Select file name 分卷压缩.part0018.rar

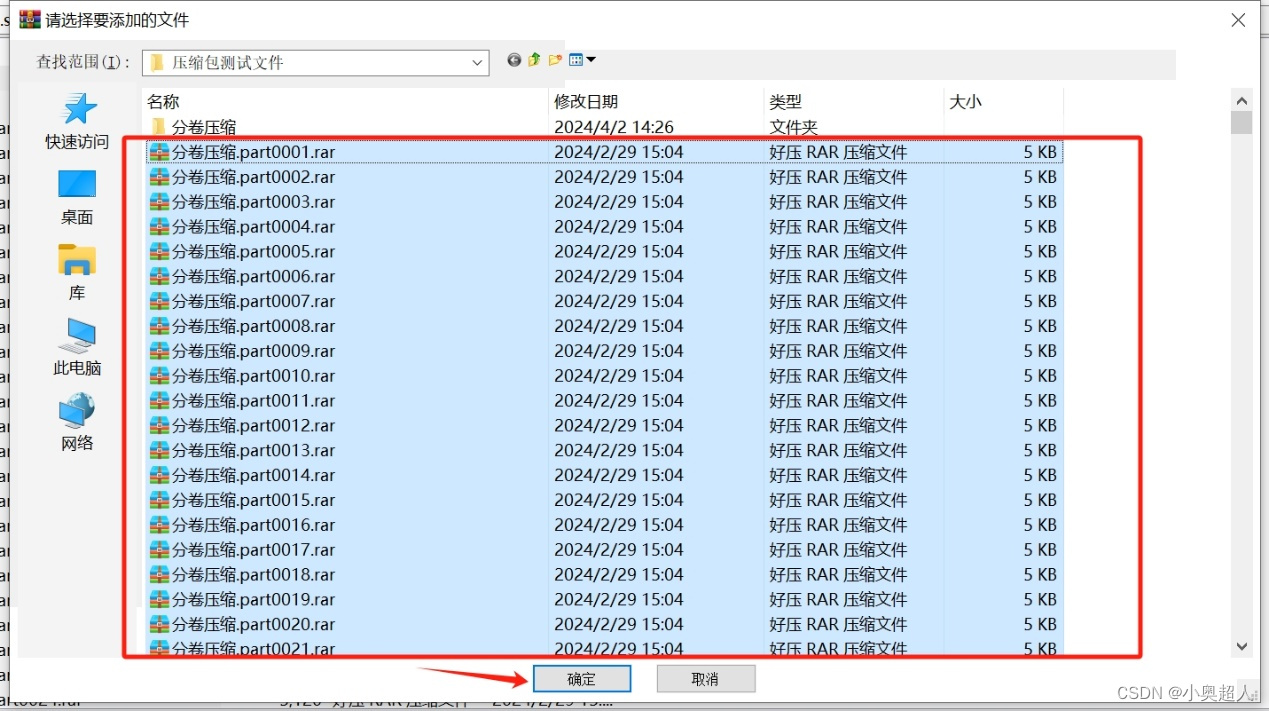pos(254,575)
